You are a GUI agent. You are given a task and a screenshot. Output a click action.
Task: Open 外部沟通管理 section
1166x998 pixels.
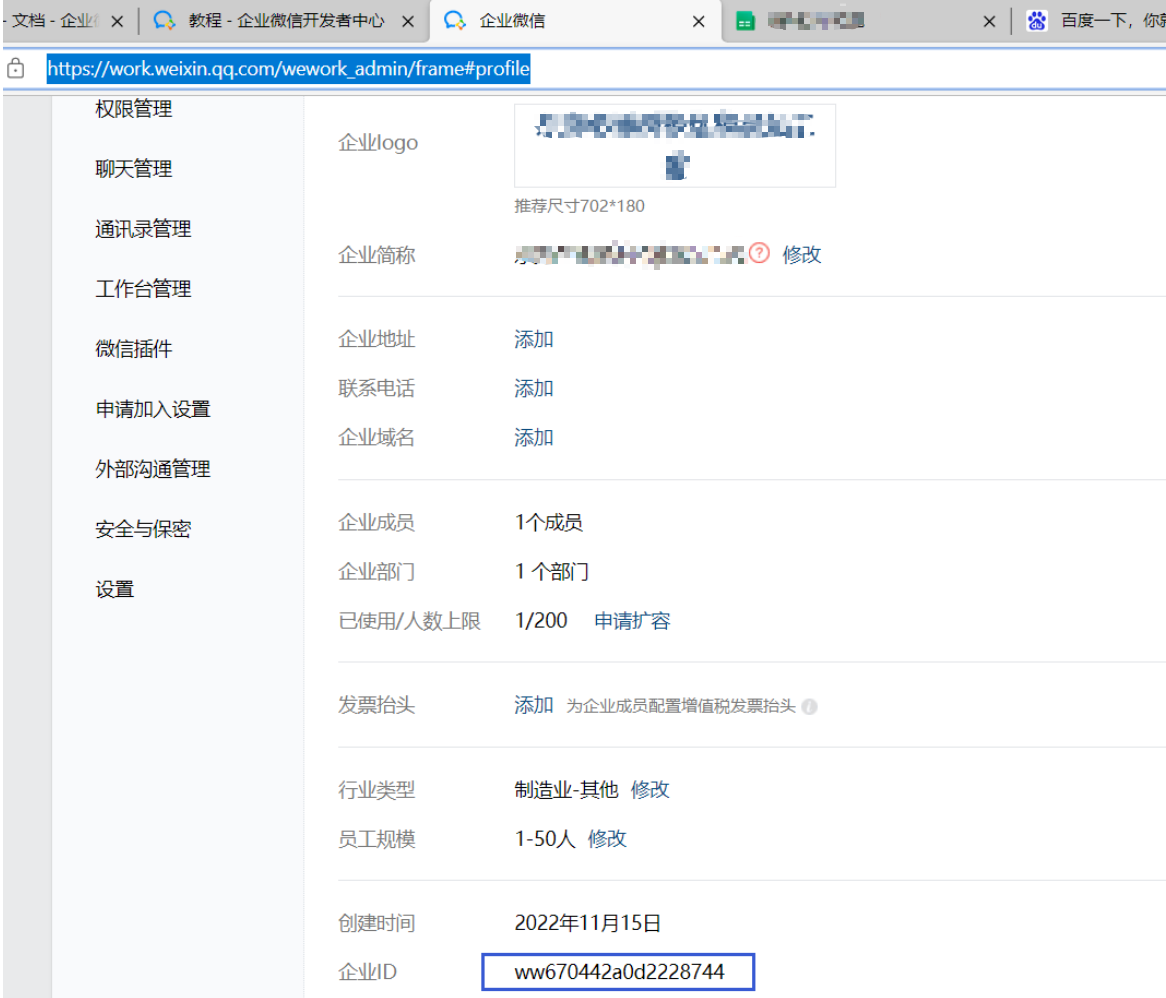tap(153, 469)
